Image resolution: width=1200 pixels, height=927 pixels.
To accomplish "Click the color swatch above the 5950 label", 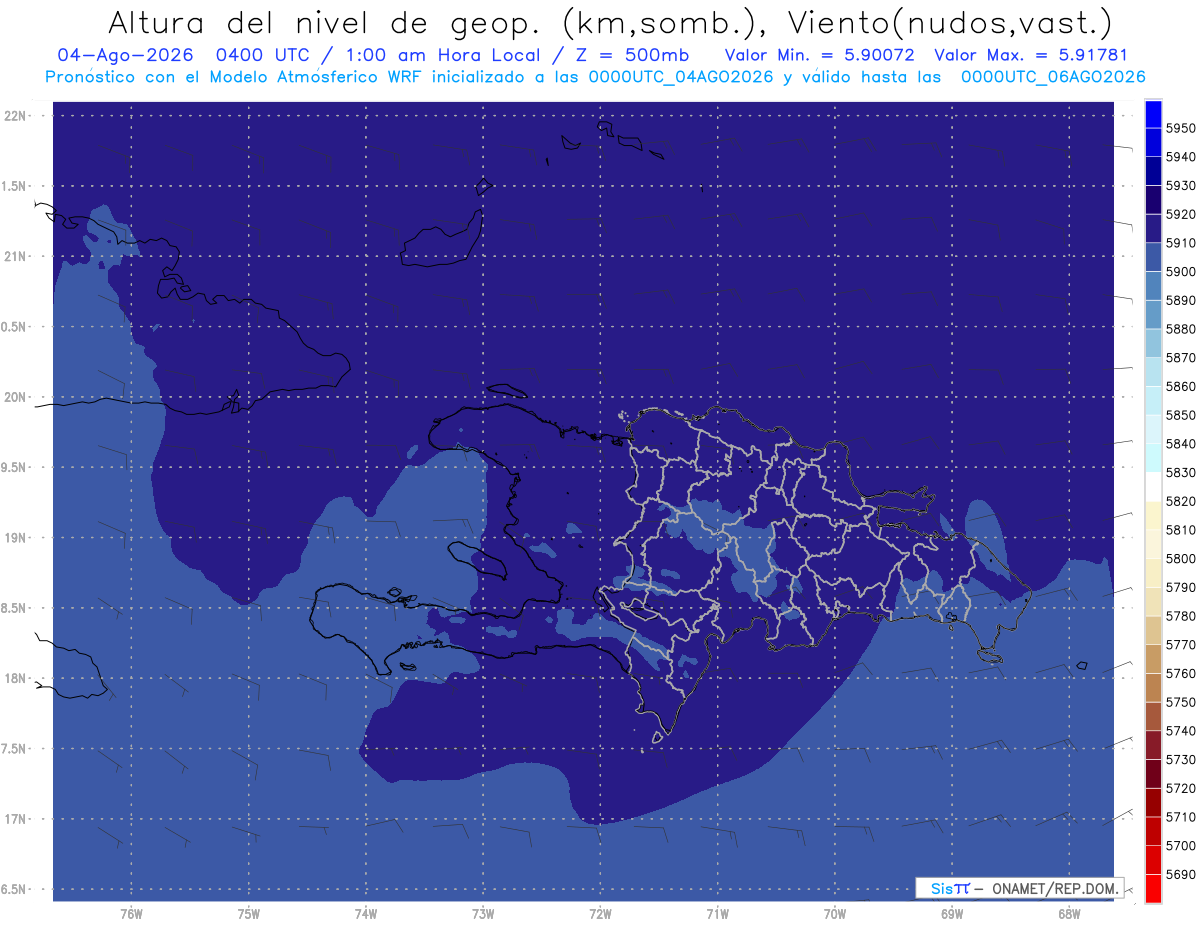I will pyautogui.click(x=1153, y=114).
